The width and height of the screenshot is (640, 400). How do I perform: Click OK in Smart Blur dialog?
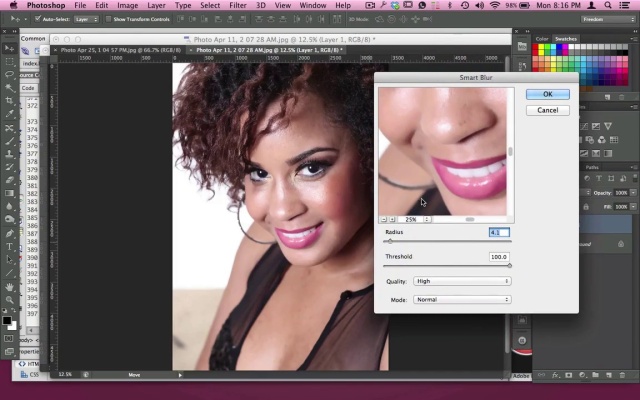point(547,94)
